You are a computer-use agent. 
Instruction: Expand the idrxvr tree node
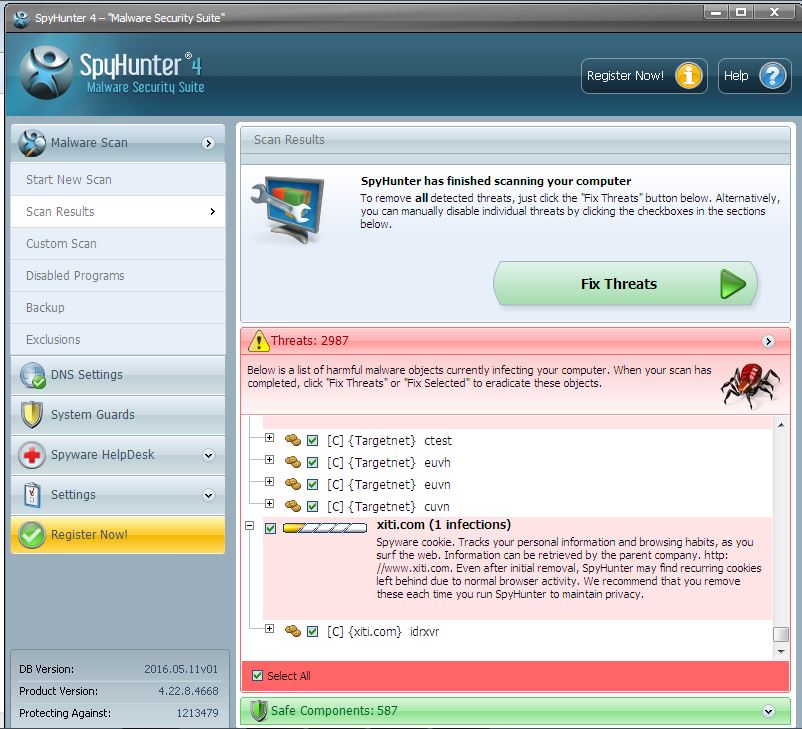point(270,628)
